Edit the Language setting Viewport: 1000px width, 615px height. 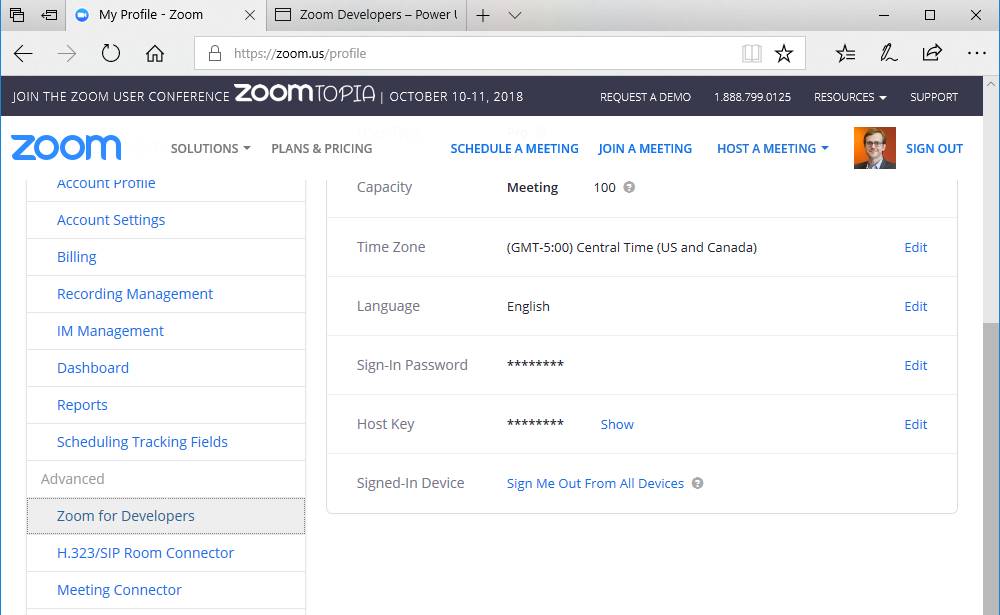[x=916, y=306]
